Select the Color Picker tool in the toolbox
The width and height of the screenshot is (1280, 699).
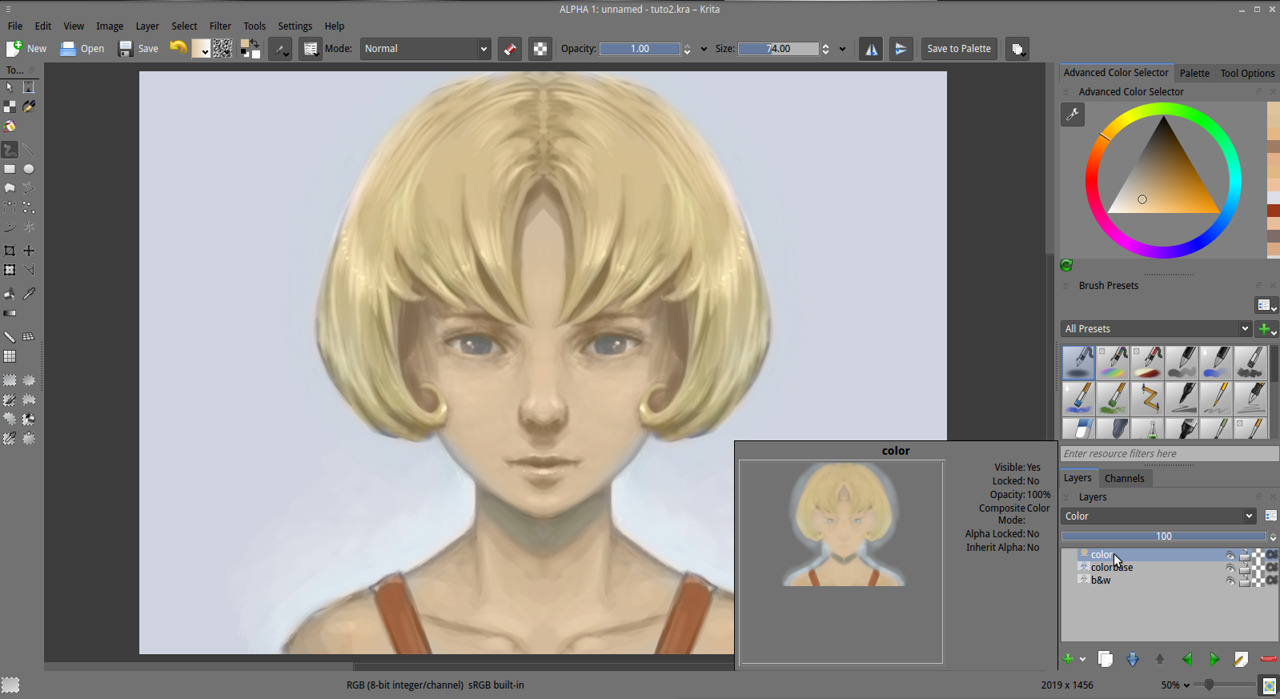click(28, 292)
